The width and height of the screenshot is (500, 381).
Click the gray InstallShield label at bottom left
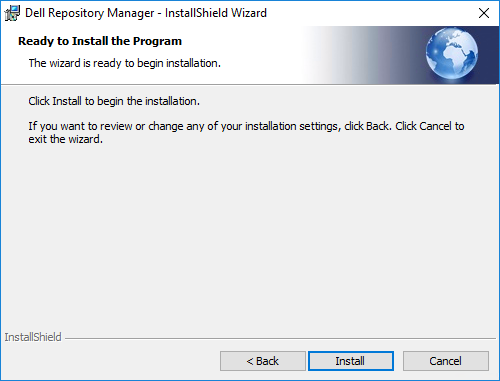pos(33,337)
